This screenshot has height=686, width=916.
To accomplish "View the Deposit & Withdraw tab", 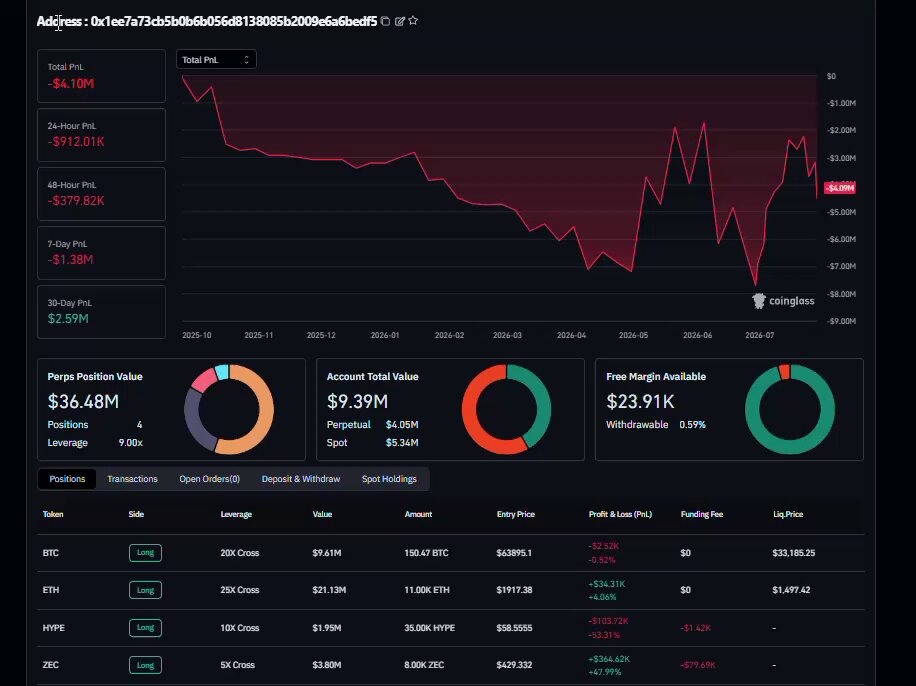I will click(301, 479).
